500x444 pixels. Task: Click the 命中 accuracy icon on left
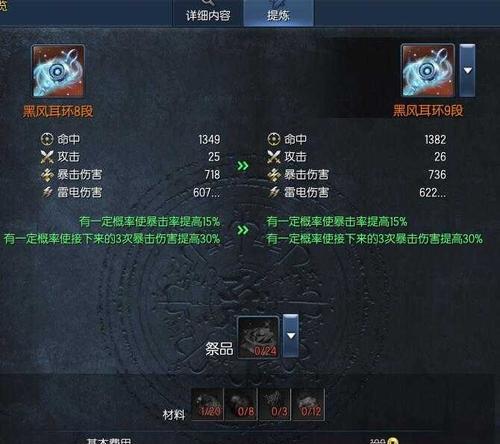tap(47, 139)
